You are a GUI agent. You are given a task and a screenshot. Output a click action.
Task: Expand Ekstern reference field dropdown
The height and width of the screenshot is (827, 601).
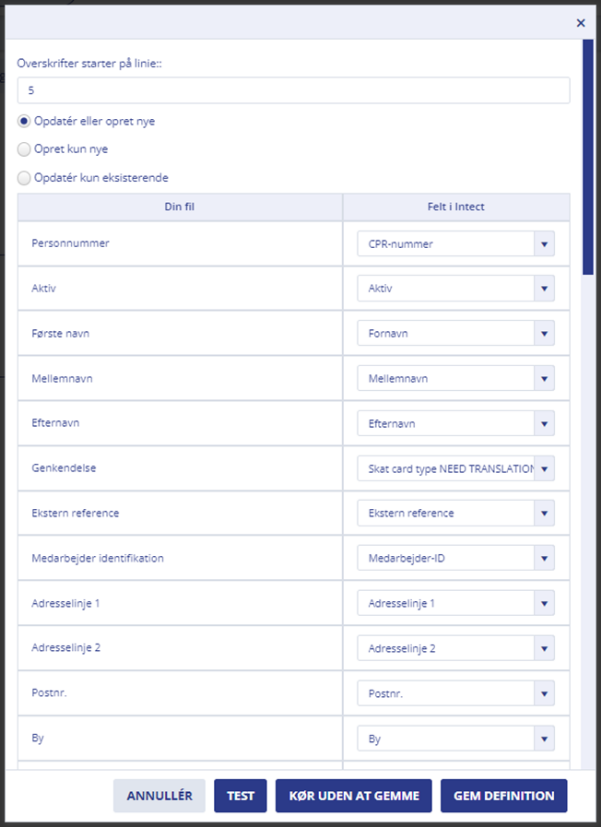pyautogui.click(x=544, y=513)
